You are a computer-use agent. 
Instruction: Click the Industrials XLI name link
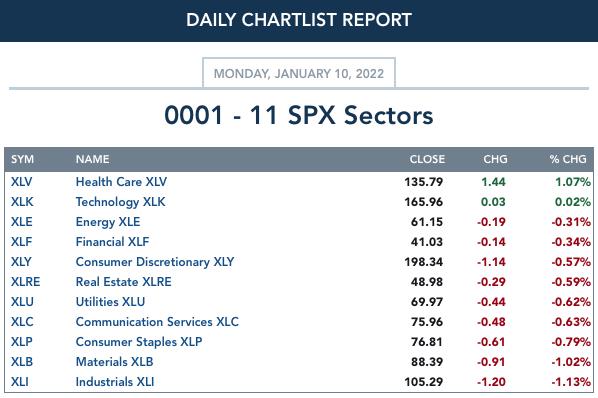tap(115, 382)
